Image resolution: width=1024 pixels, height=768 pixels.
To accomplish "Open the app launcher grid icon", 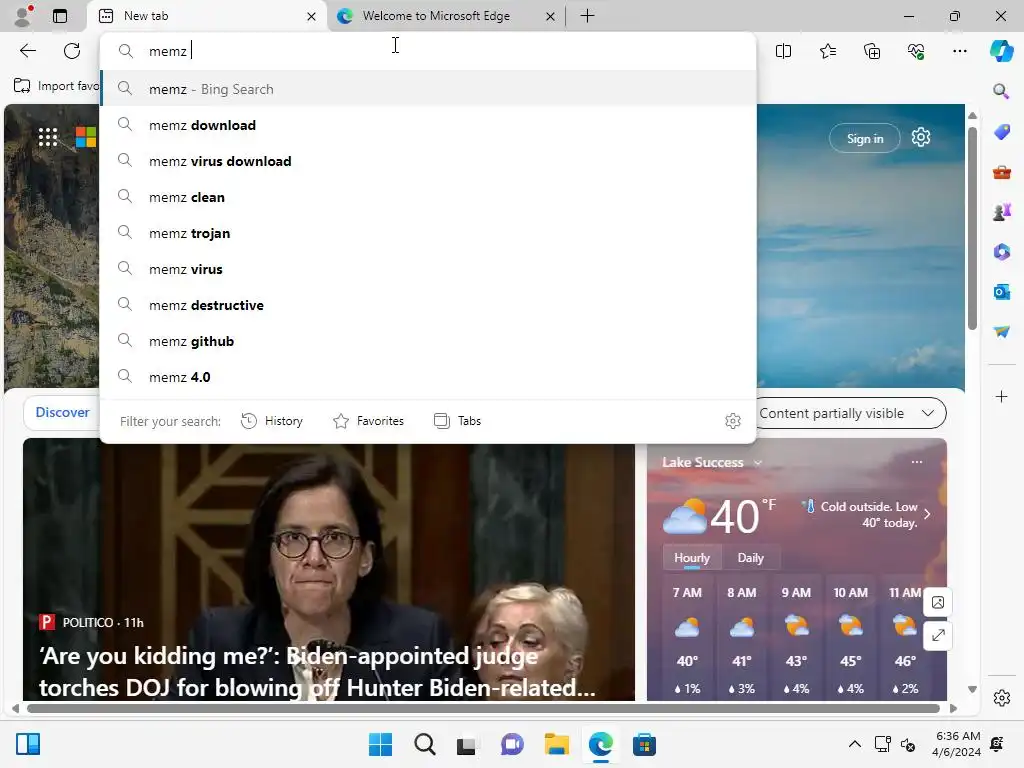I will (x=48, y=137).
